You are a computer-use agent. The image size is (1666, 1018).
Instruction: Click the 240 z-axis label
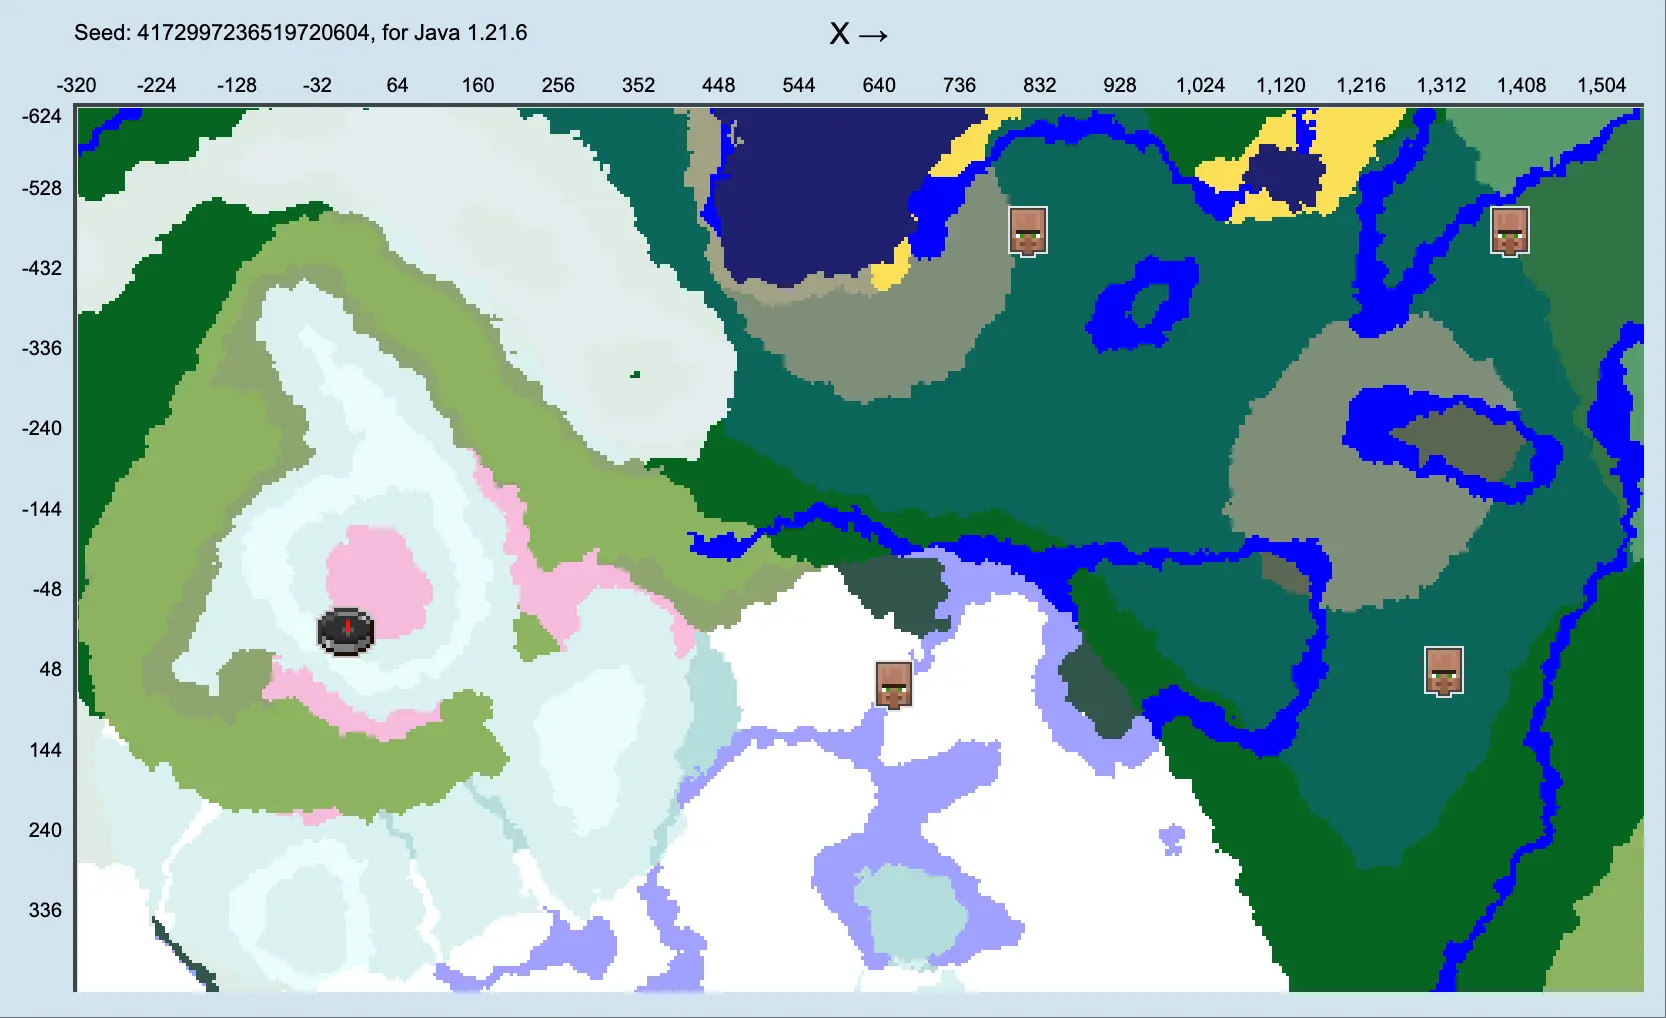tap(45, 830)
